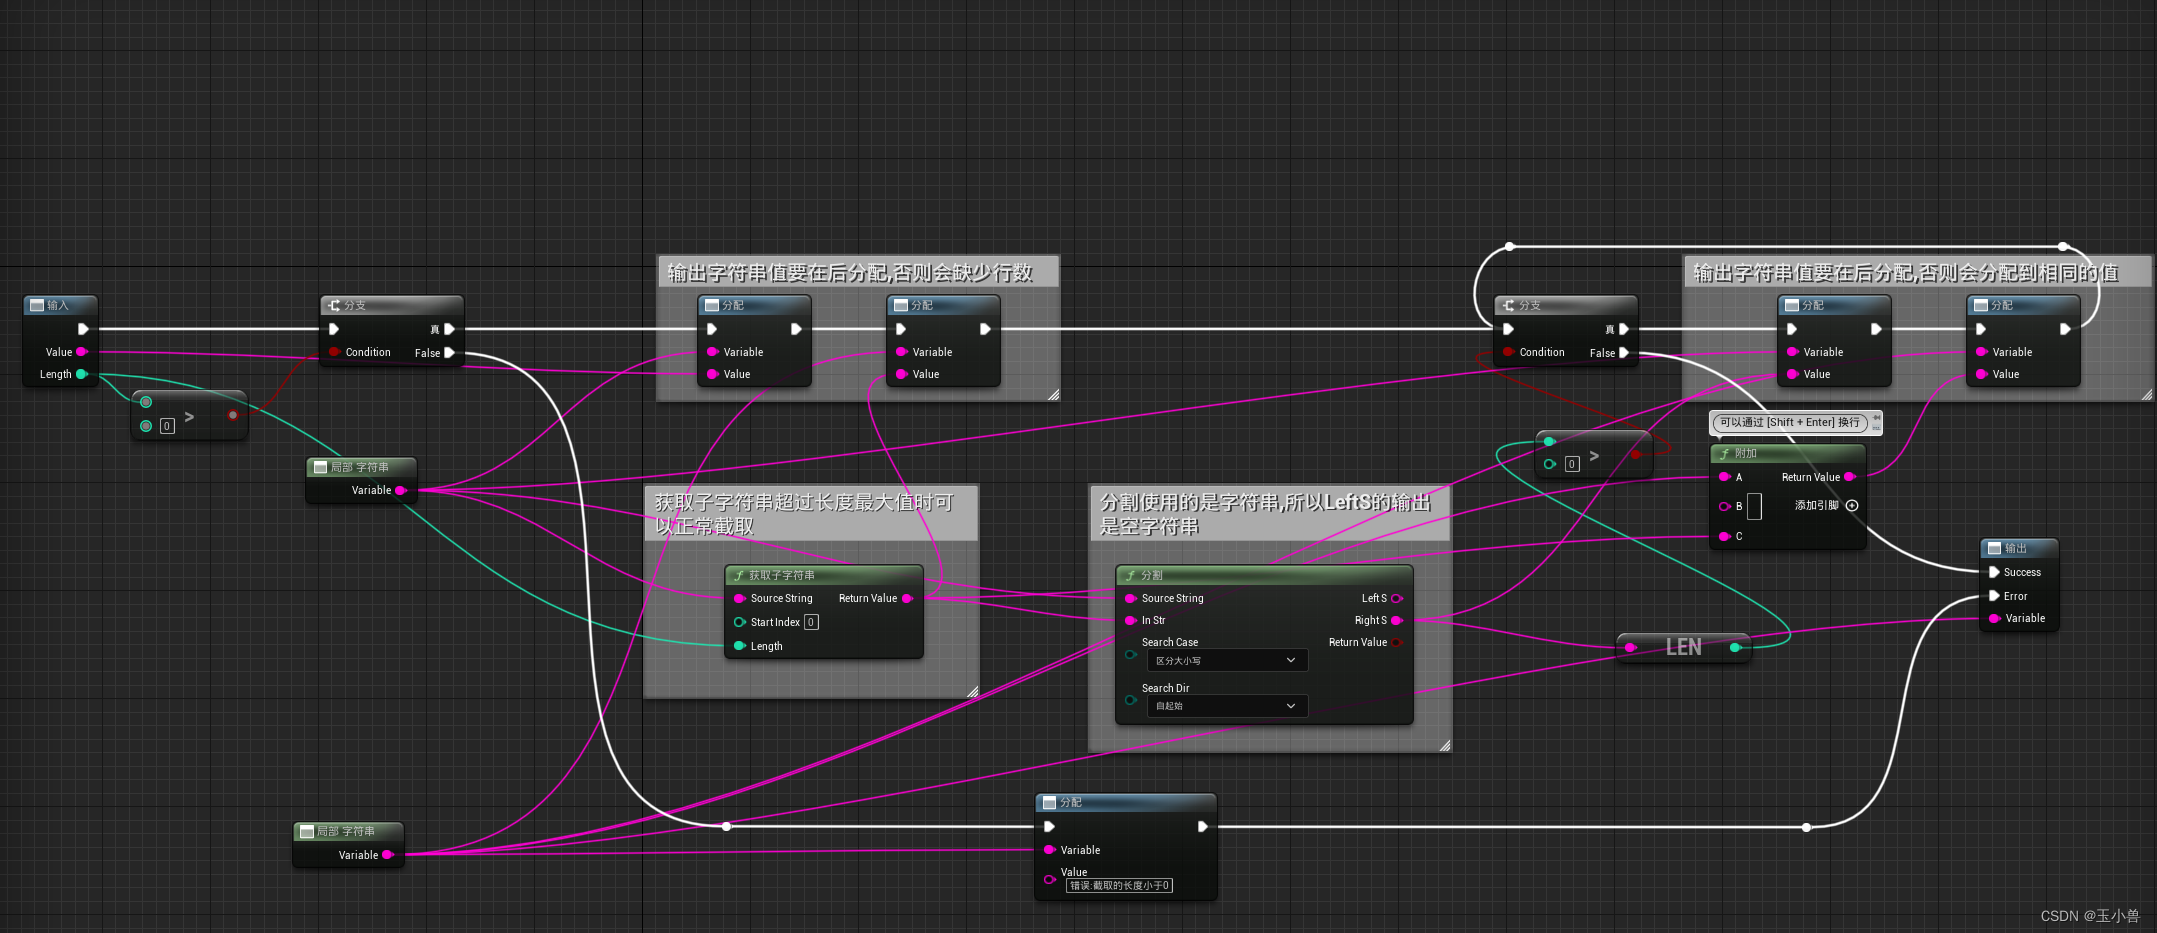Image resolution: width=2157 pixels, height=933 pixels.
Task: Click the add pin plus icon 添加引脚
Action: click(x=1852, y=505)
